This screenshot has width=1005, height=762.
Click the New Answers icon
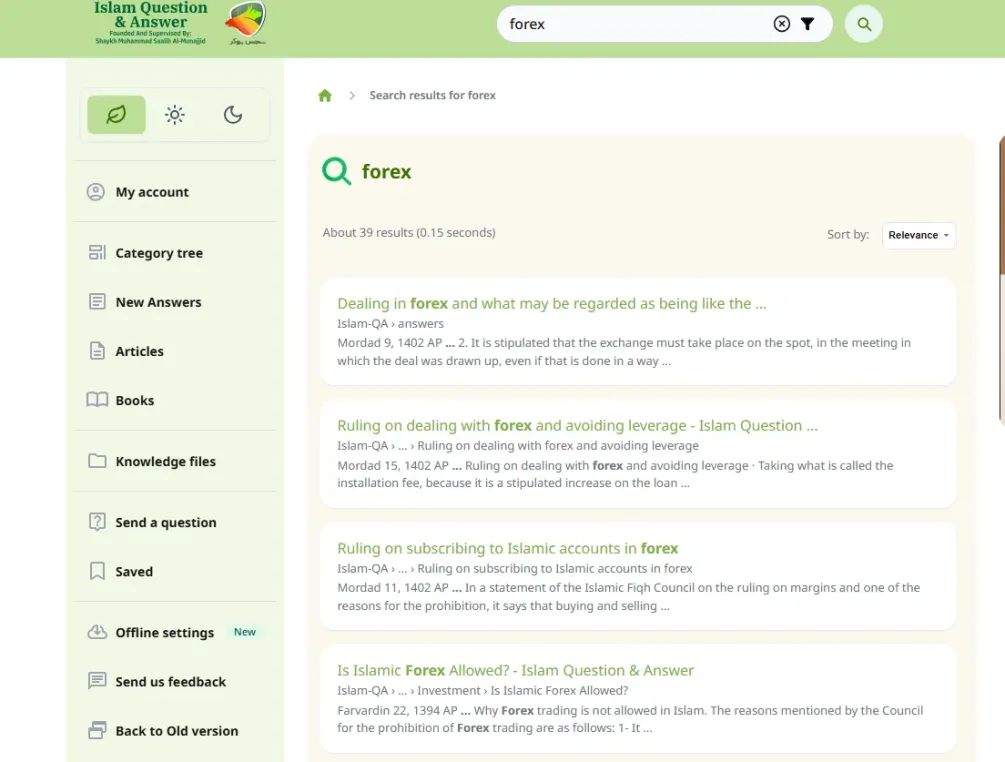point(97,302)
